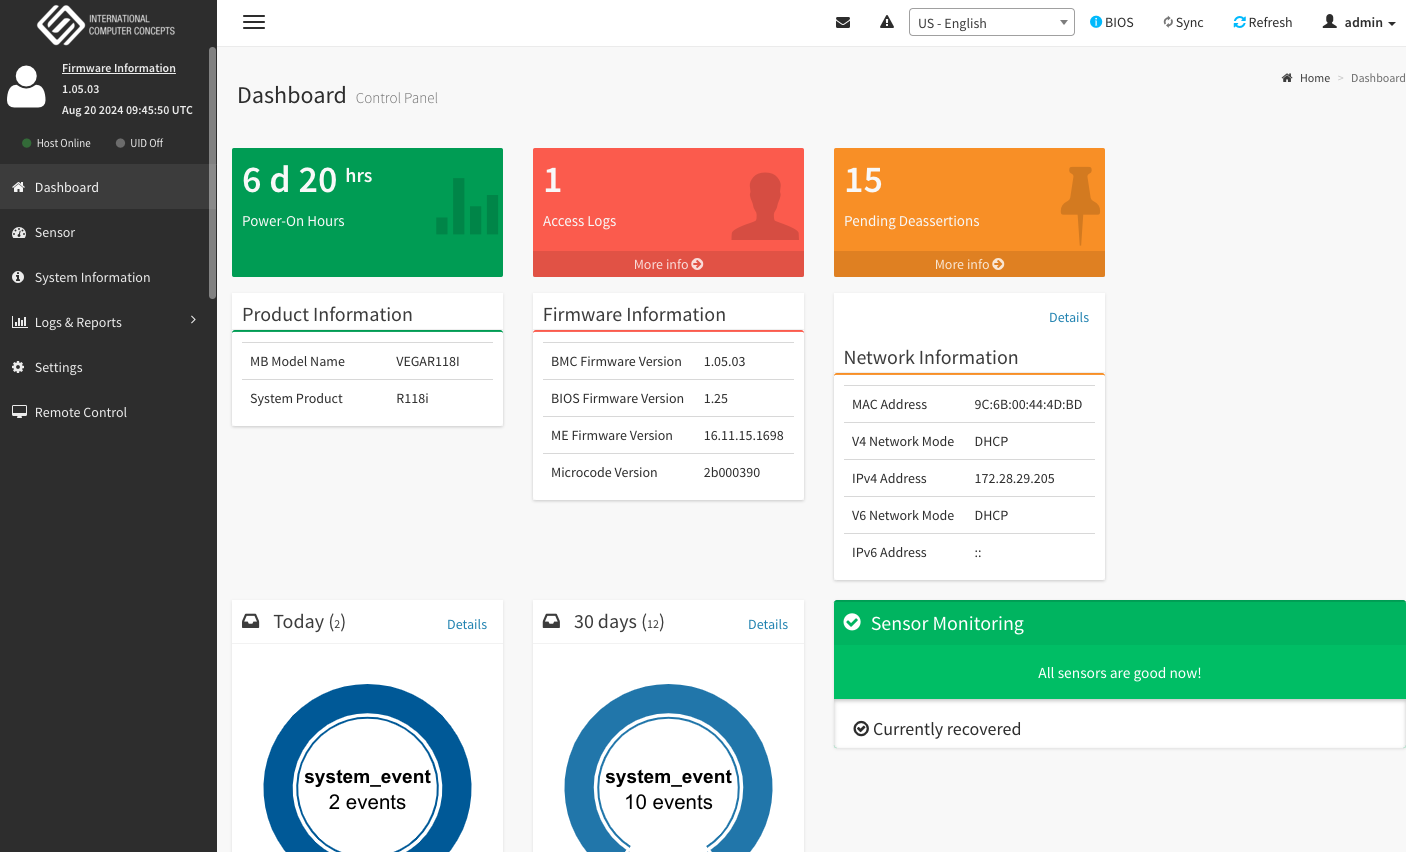Open Details for Network Information
Viewport: 1406px width, 852px height.
1069,317
